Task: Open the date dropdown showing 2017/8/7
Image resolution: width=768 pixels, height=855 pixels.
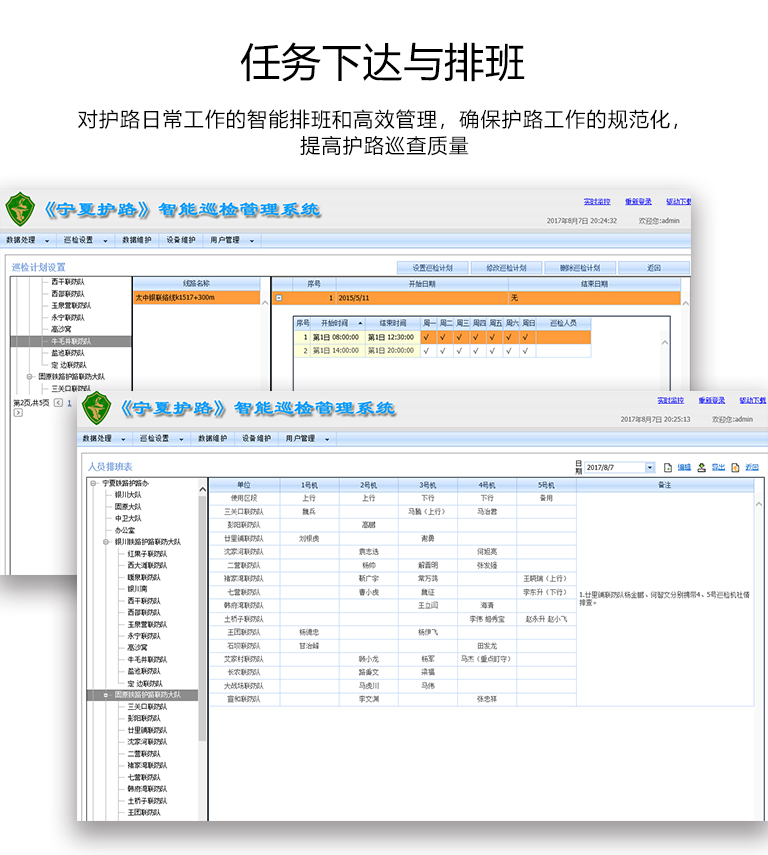Action: pos(649,467)
